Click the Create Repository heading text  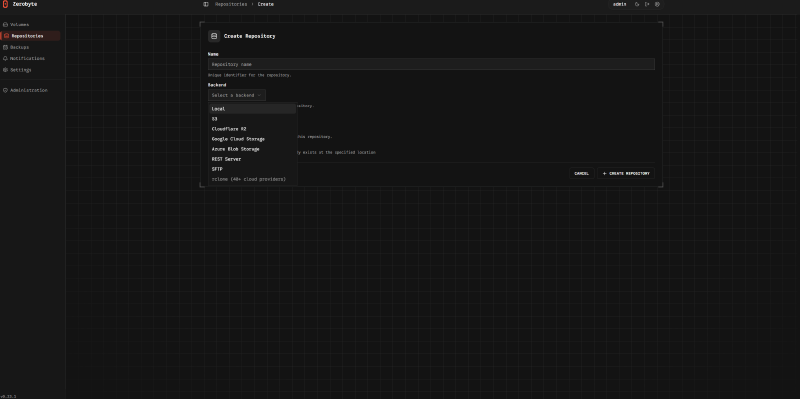tap(249, 36)
